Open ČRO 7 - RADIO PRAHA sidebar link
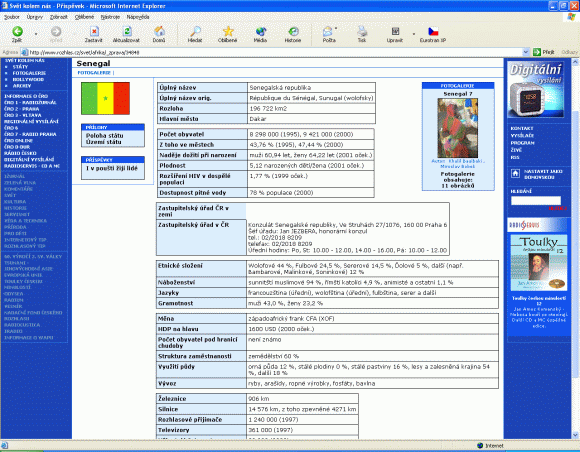The height and width of the screenshot is (452, 580). pos(30,134)
